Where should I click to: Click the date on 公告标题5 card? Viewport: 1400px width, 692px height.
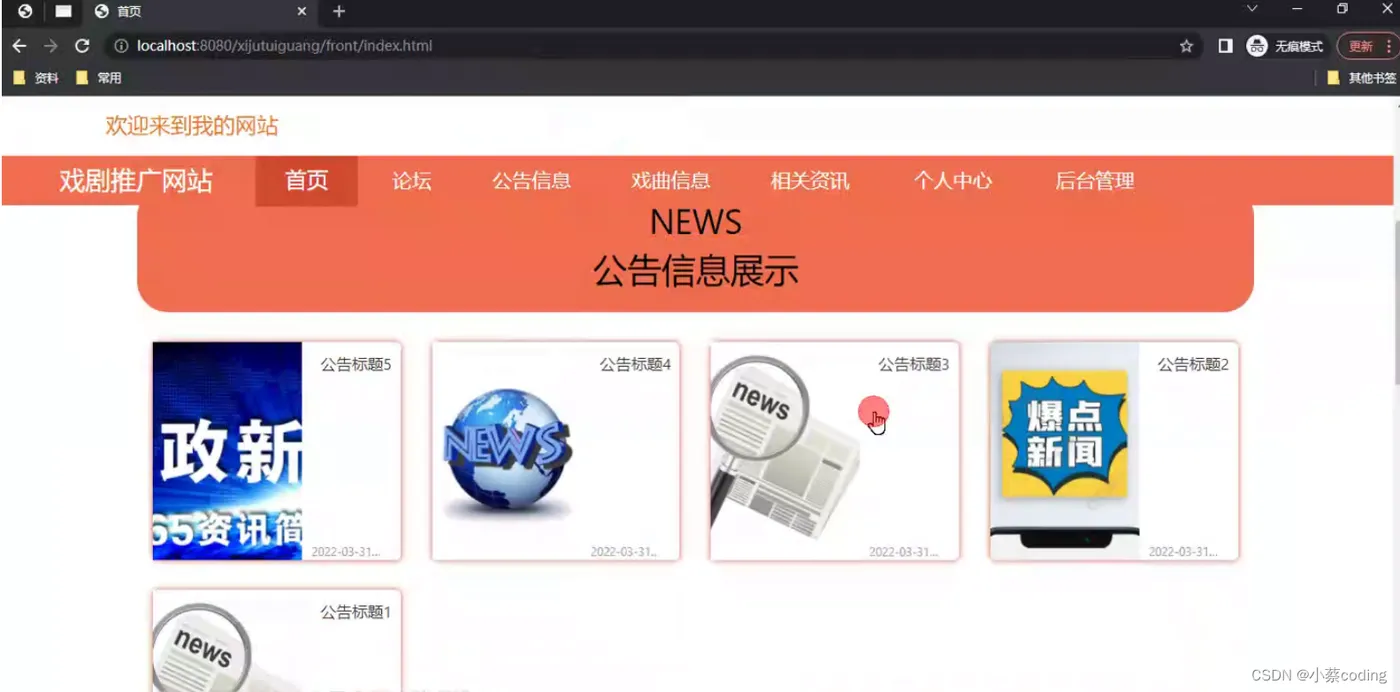(345, 552)
